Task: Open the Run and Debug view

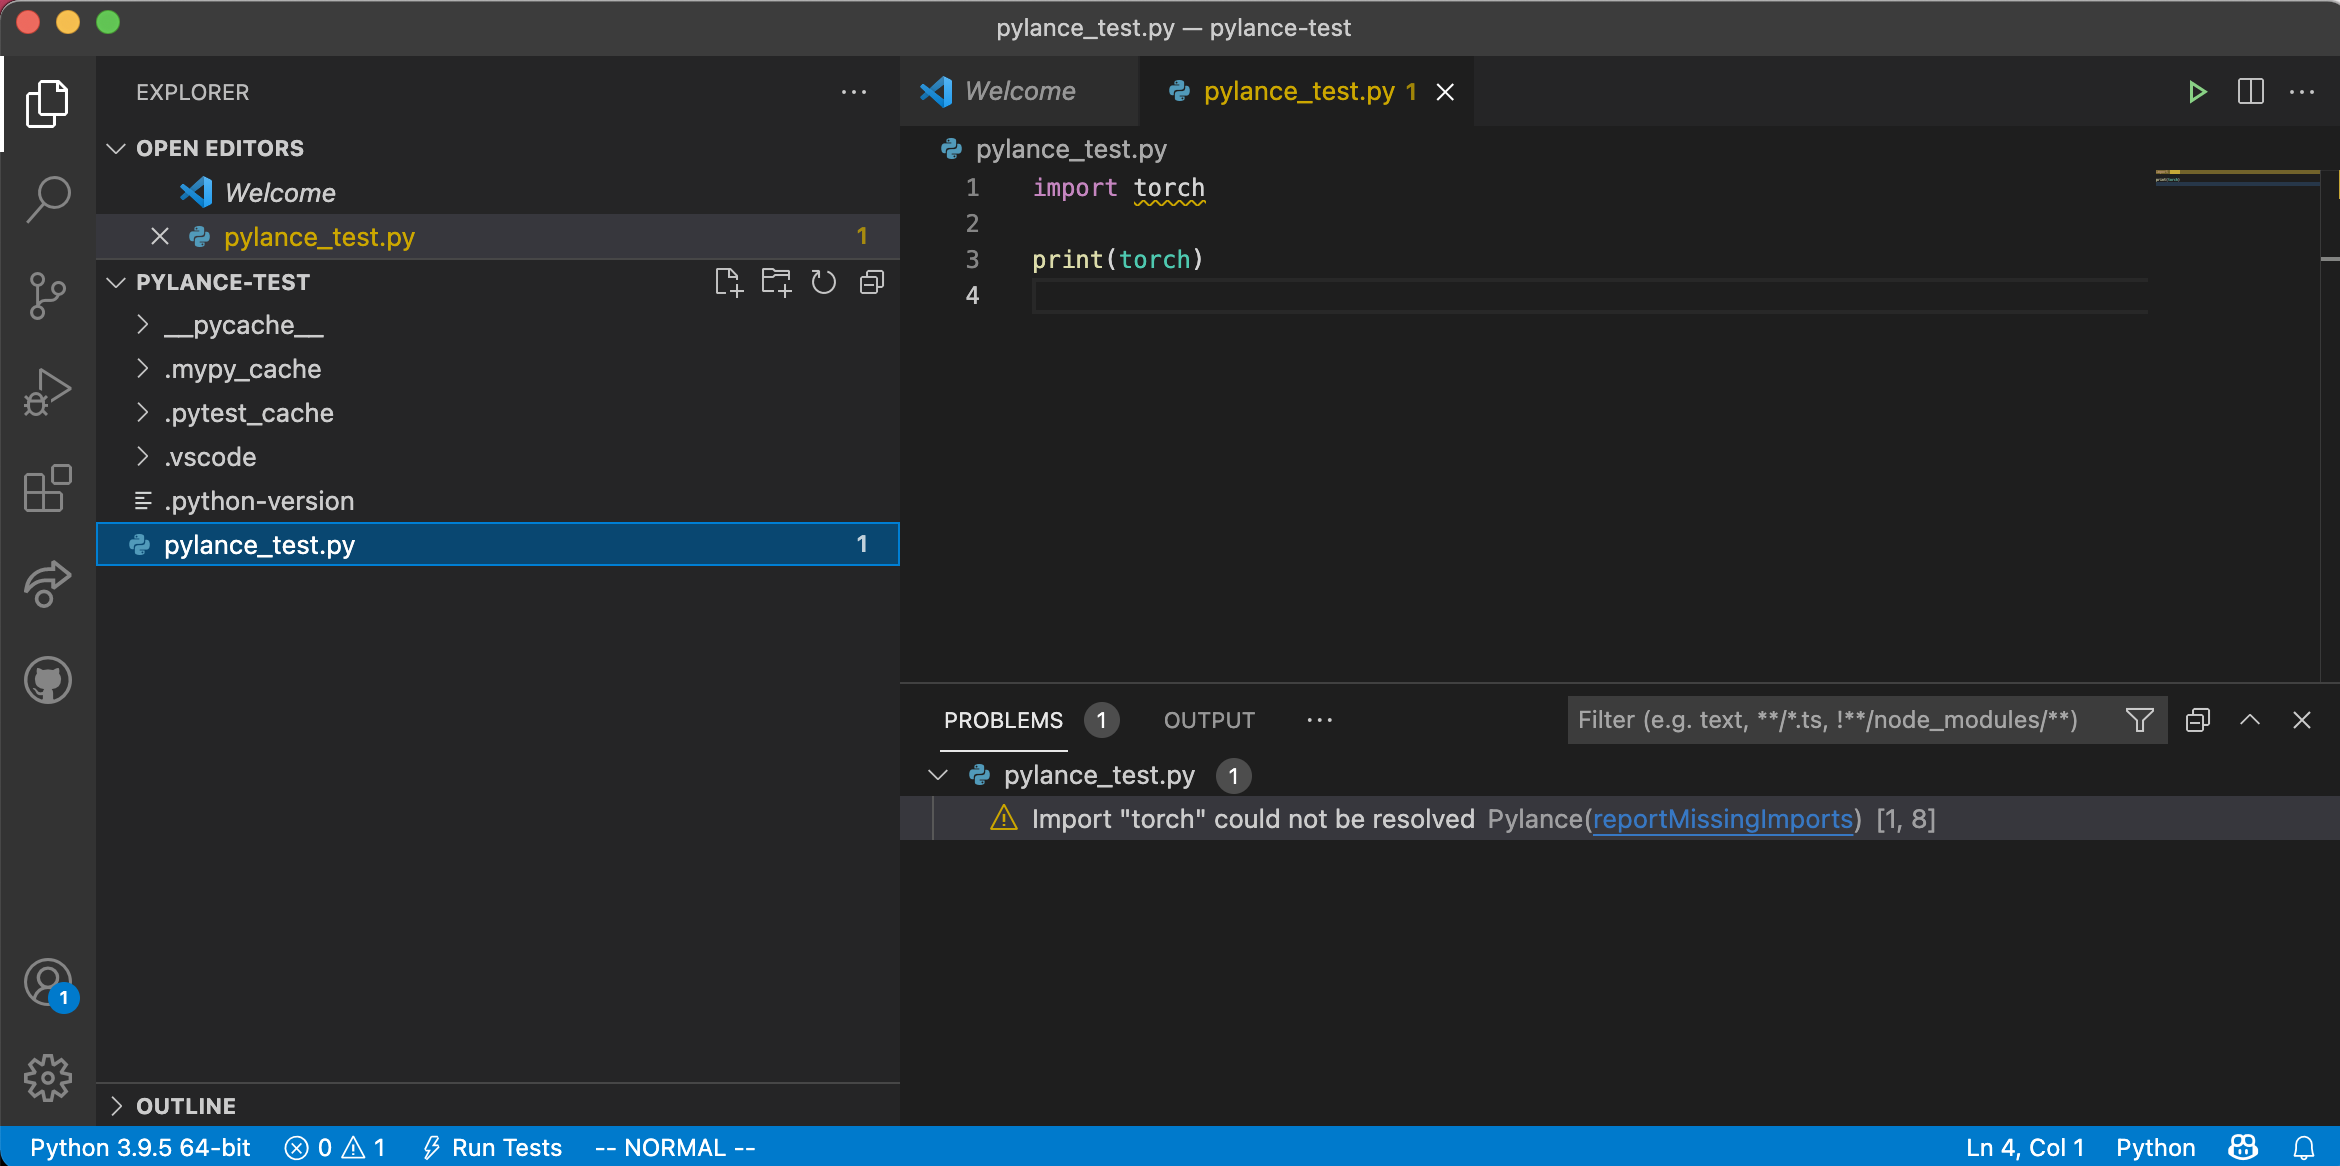Action: point(47,391)
